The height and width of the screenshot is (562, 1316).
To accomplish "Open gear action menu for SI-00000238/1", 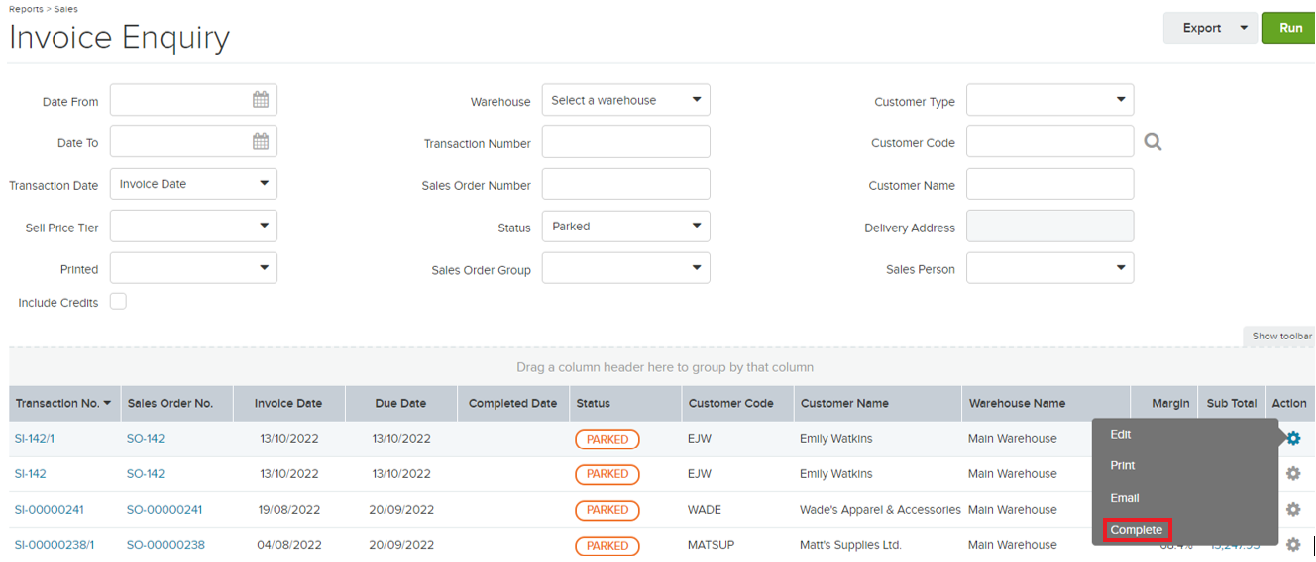I will 1293,545.
